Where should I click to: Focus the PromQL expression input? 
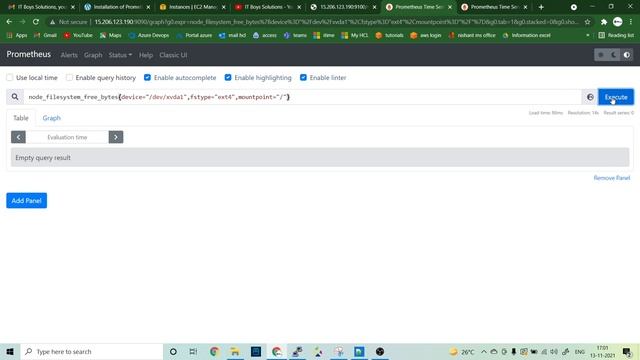pos(302,97)
